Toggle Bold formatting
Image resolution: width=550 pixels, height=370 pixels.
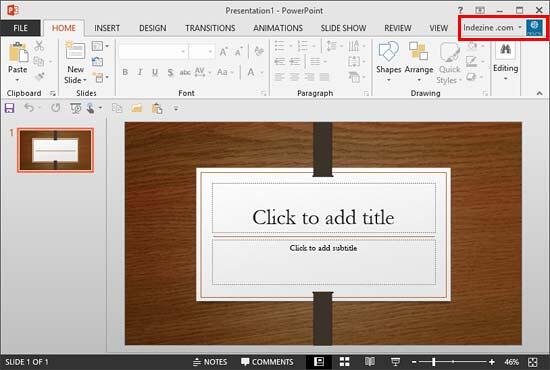125,72
